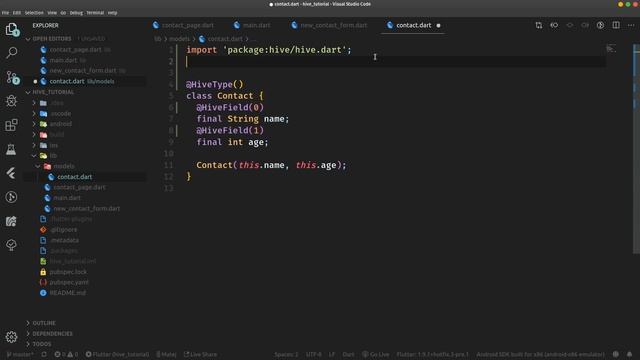Open the Search view in activity bar

(11, 53)
